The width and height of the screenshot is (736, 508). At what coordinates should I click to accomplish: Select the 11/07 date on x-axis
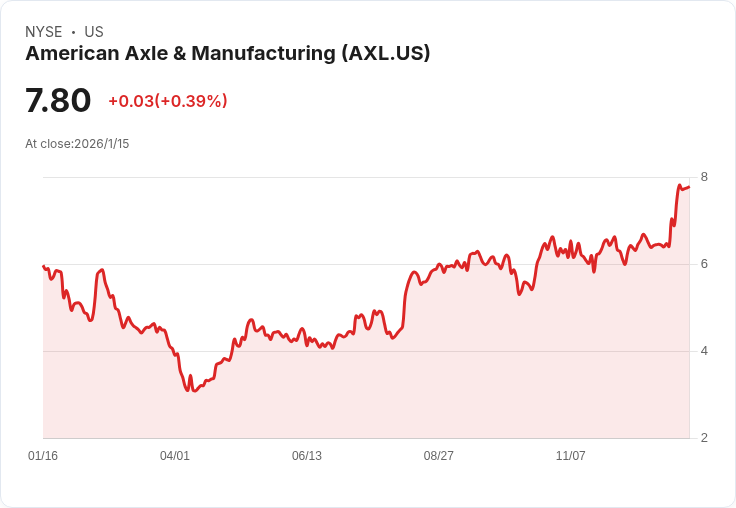pos(570,455)
